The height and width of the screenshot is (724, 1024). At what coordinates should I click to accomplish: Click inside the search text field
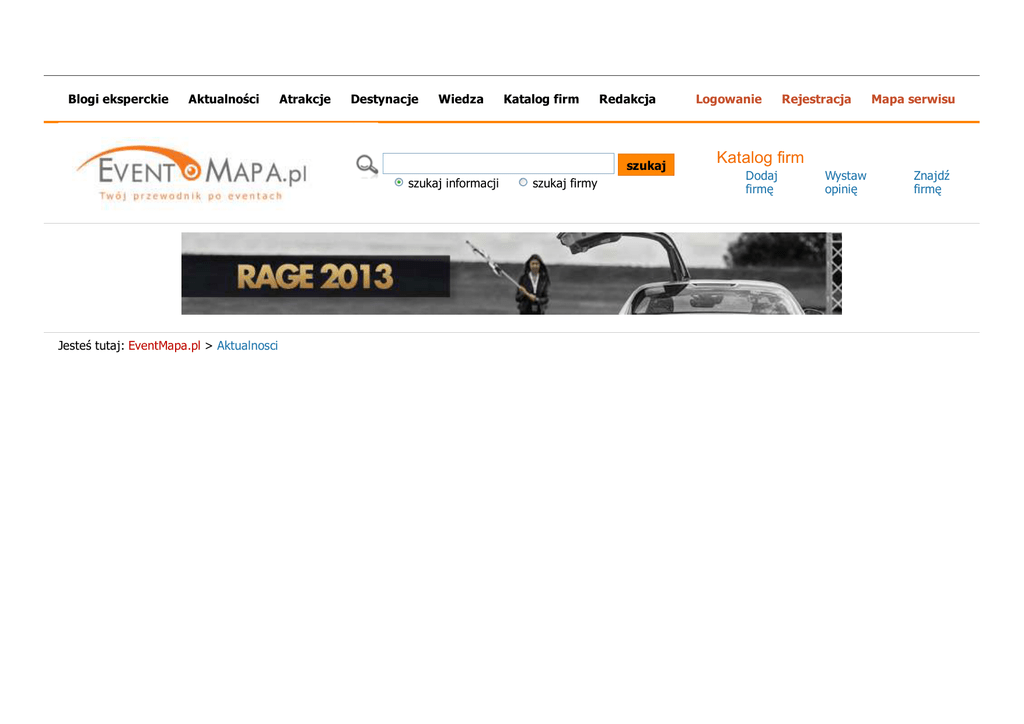(498, 164)
